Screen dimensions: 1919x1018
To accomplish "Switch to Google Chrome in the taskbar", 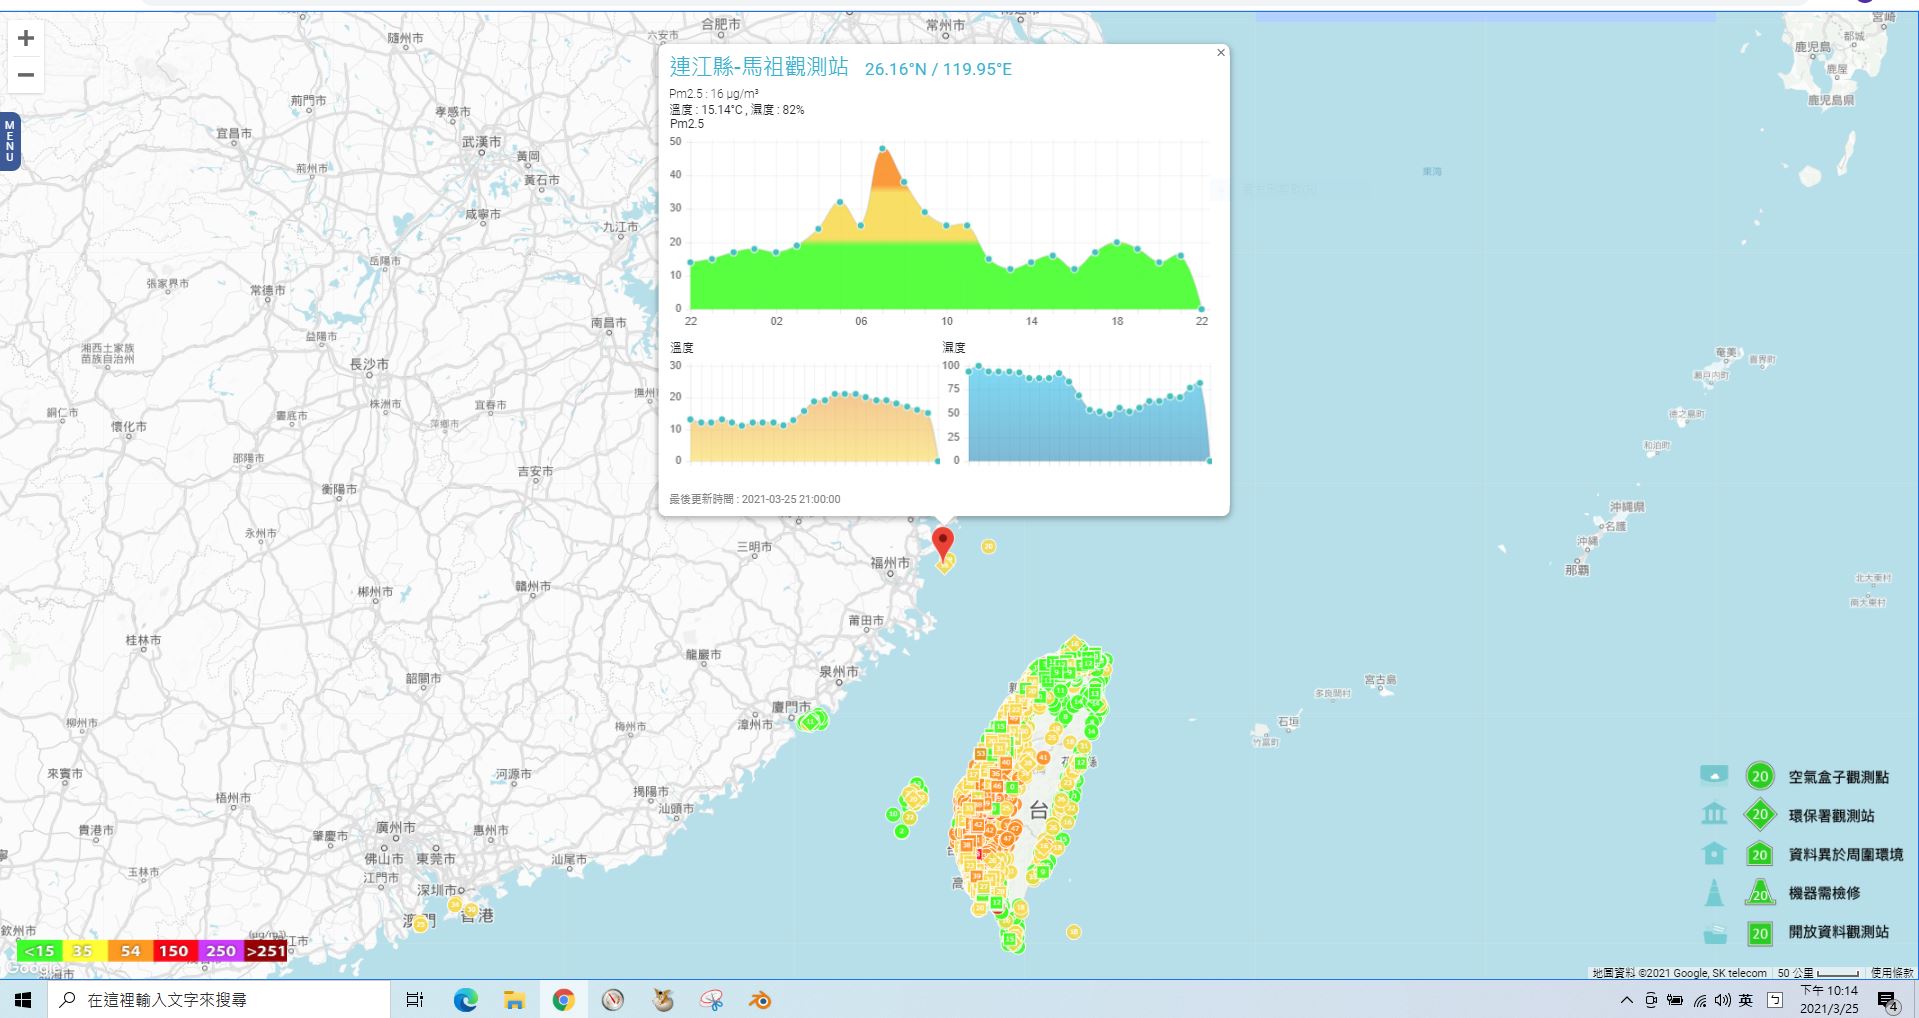I will (x=564, y=999).
